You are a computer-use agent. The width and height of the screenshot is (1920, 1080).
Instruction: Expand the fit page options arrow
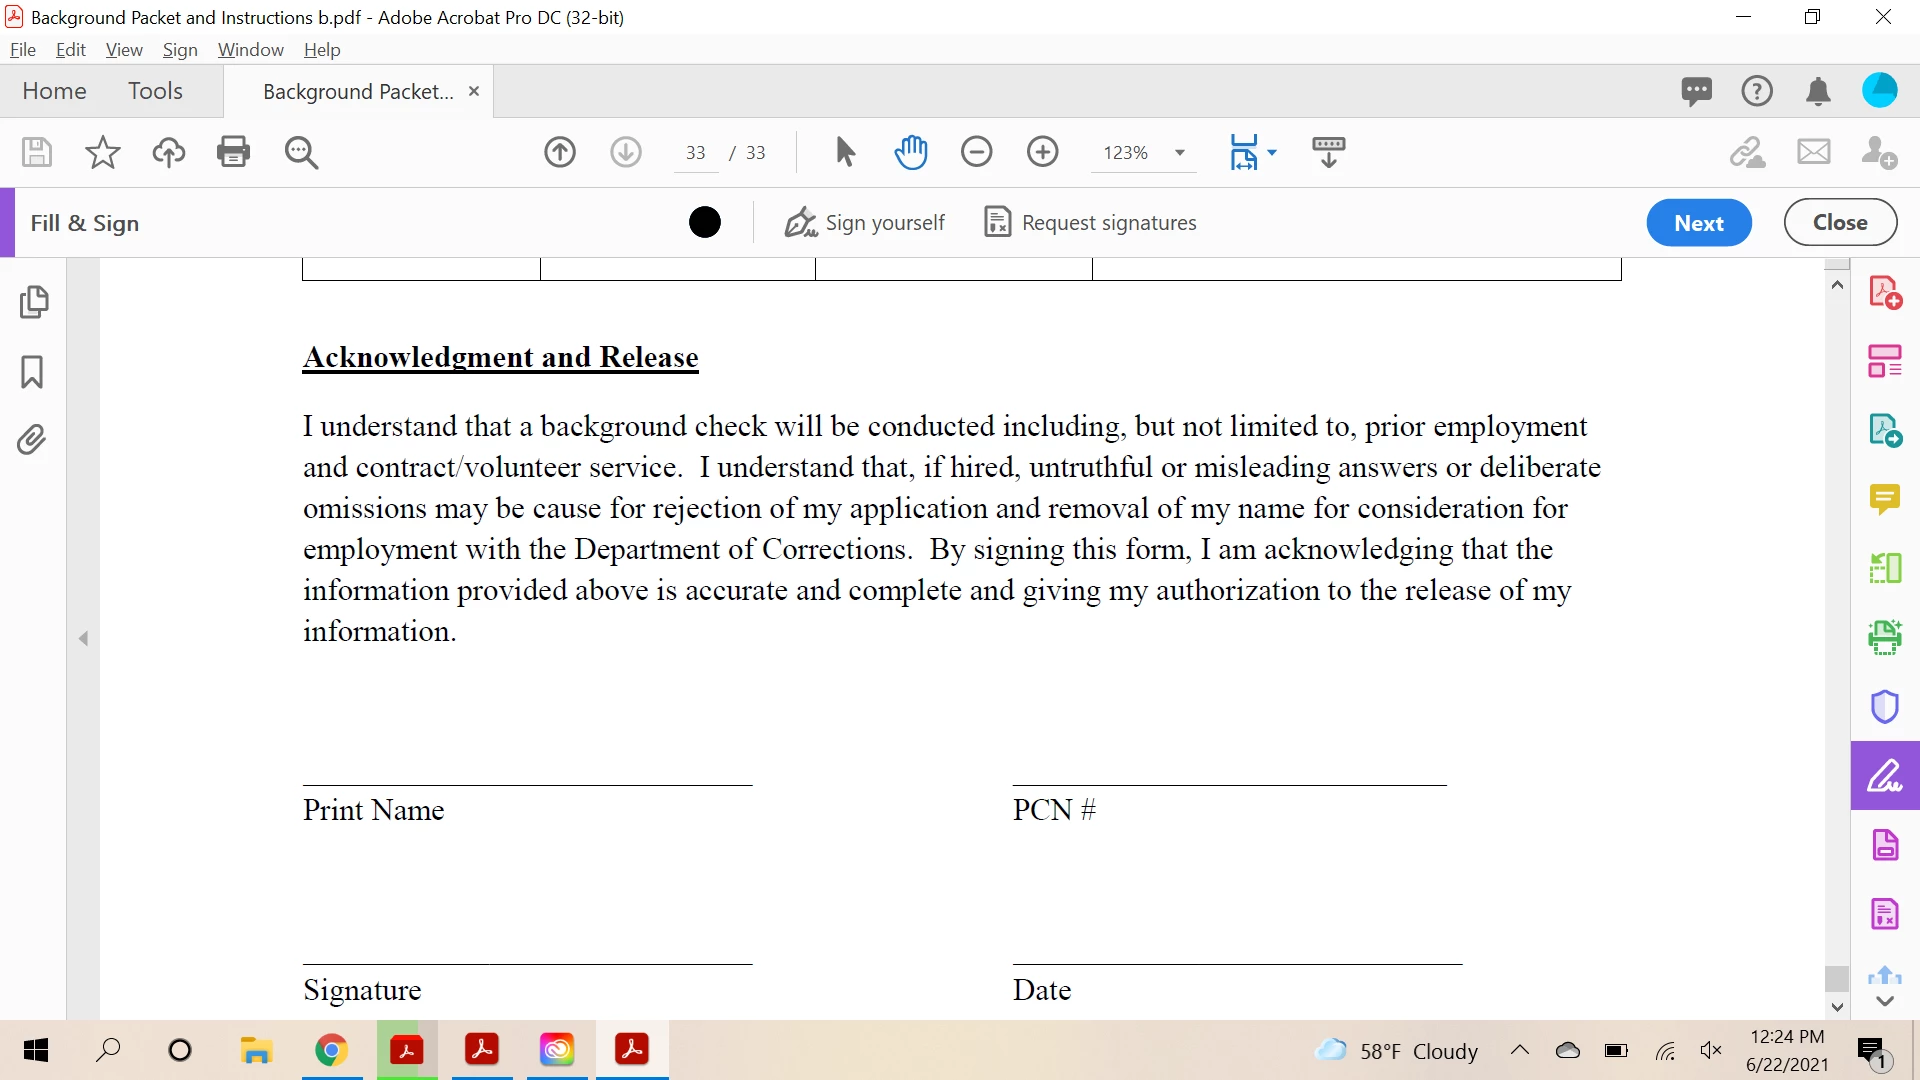[1272, 153]
